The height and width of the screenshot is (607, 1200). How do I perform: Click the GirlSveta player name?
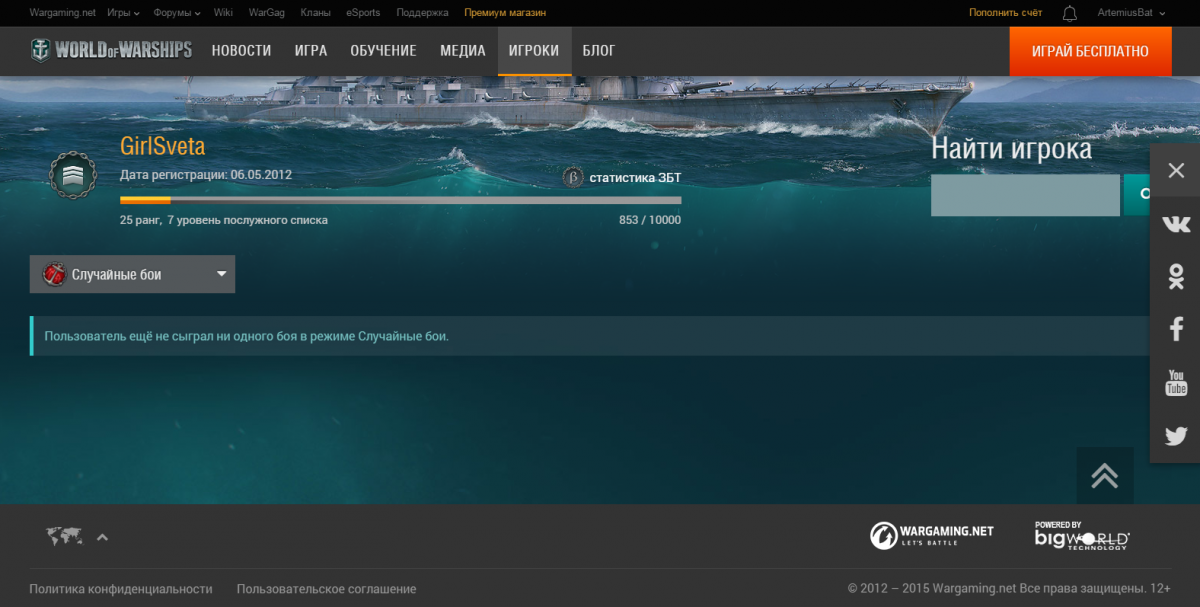point(162,147)
